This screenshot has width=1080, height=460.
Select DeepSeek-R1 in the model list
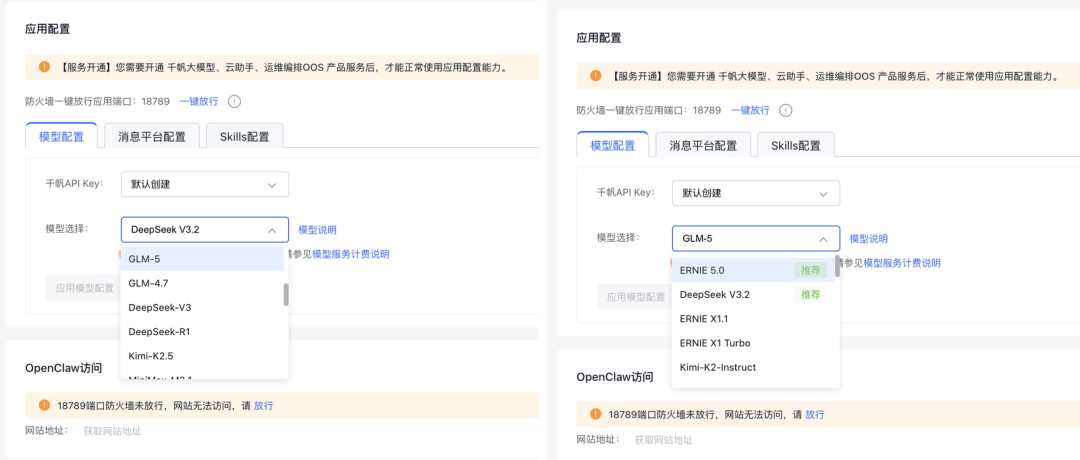tap(159, 331)
